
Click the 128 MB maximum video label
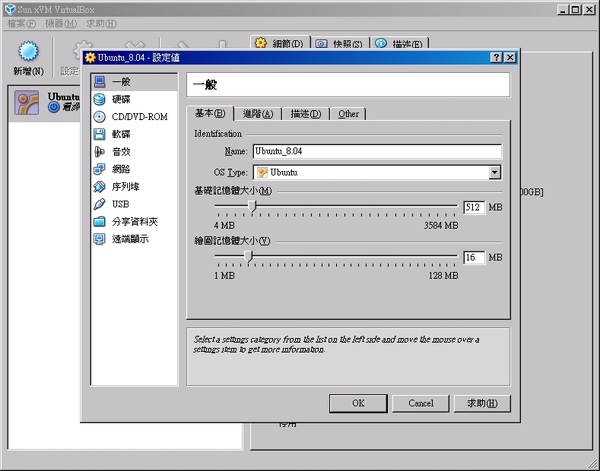[443, 275]
